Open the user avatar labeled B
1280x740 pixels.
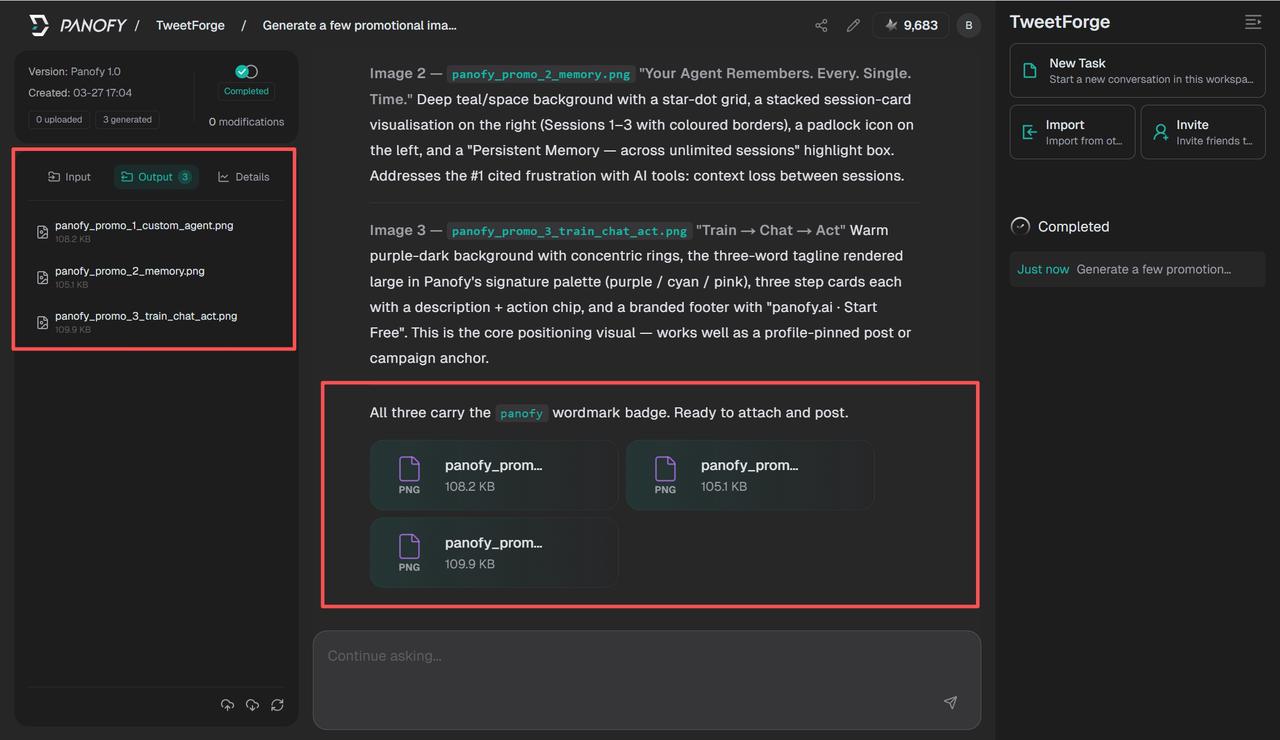968,25
